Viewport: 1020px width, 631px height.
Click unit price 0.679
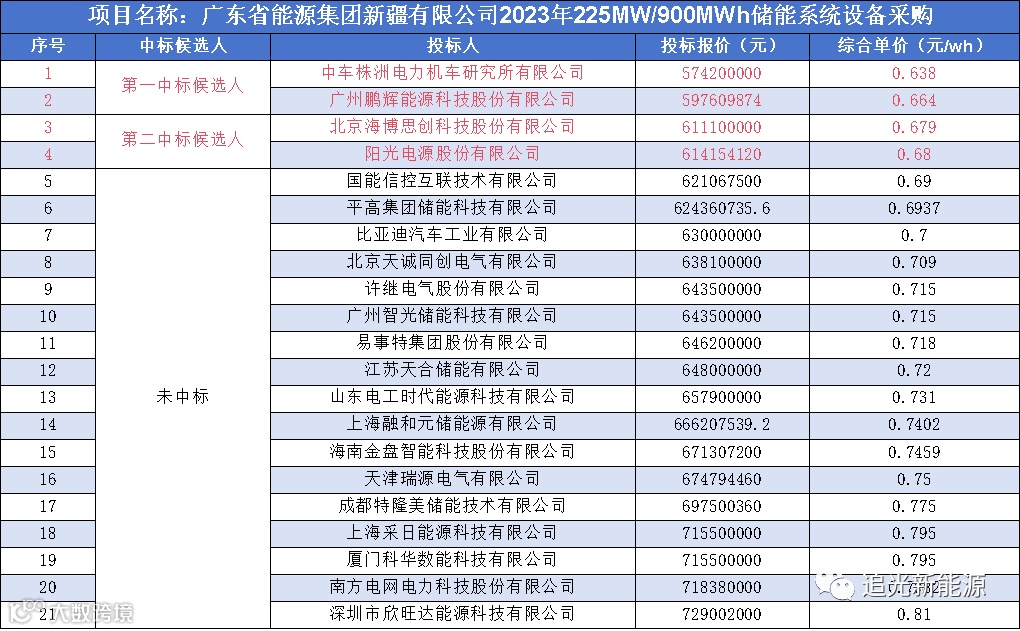(x=914, y=127)
